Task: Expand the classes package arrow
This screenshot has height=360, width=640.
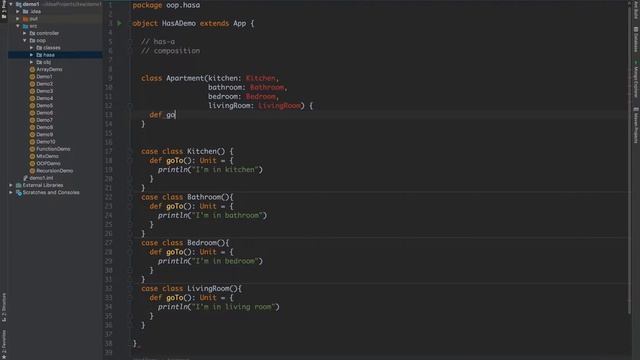Action: pos(31,48)
